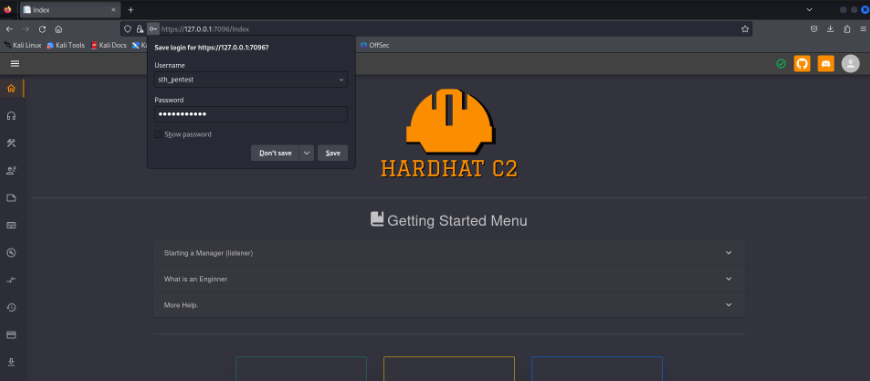The width and height of the screenshot is (870, 381).
Task: Close the Index tab
Action: pos(113,9)
